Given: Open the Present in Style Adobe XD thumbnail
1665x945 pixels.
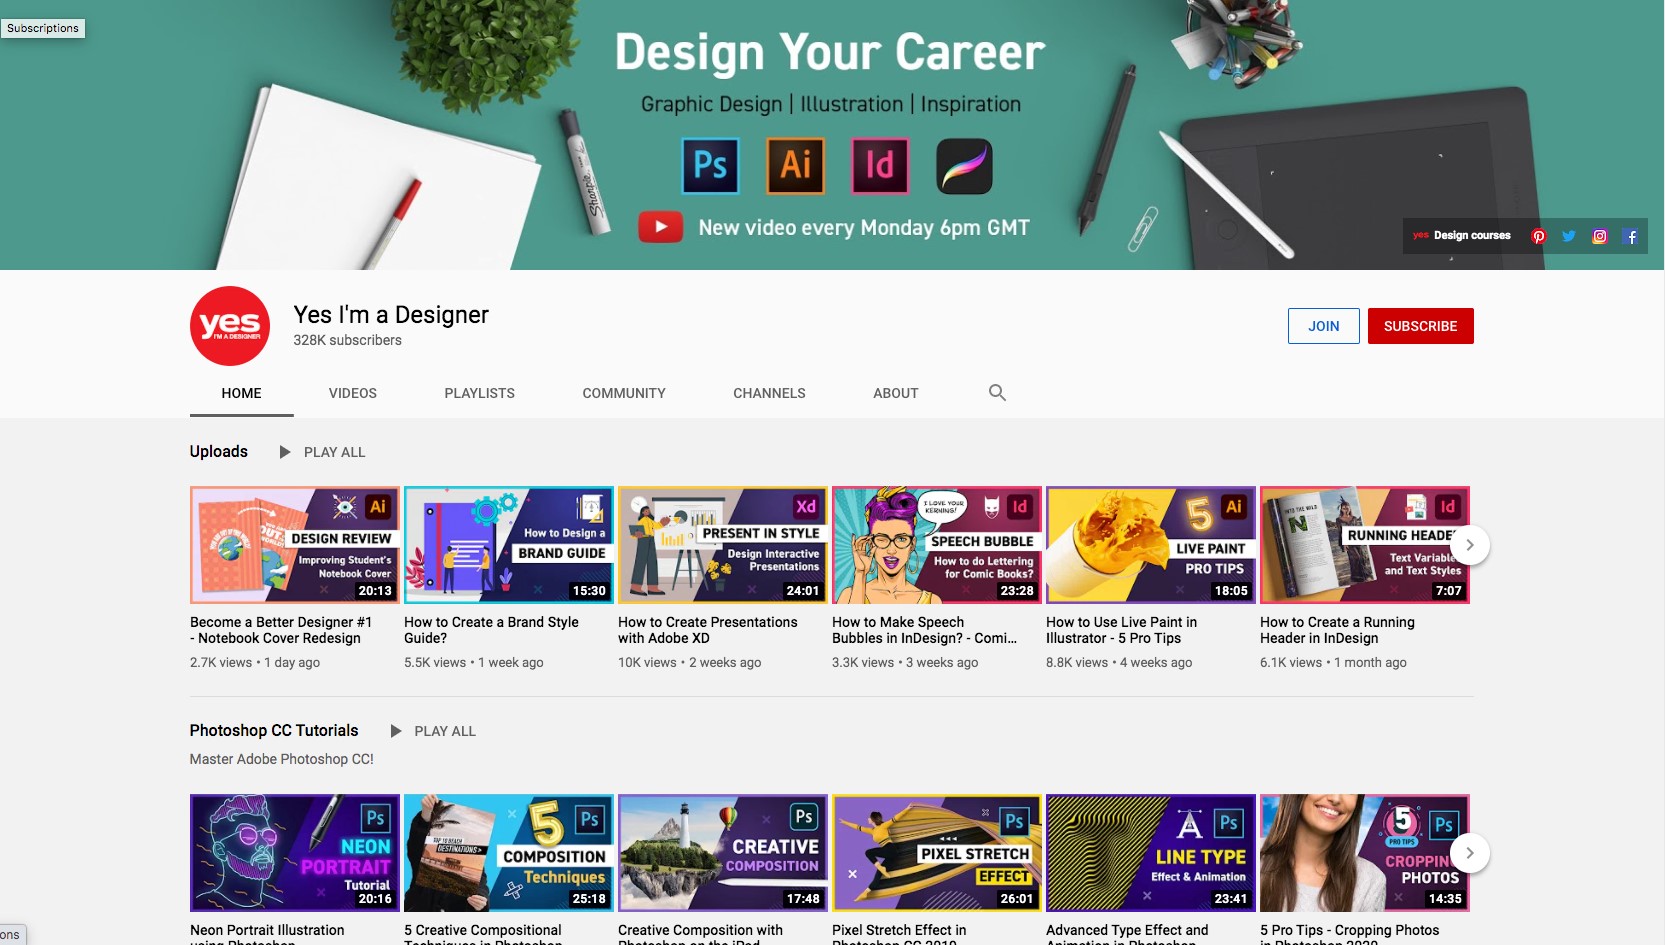Looking at the screenshot, I should point(723,545).
